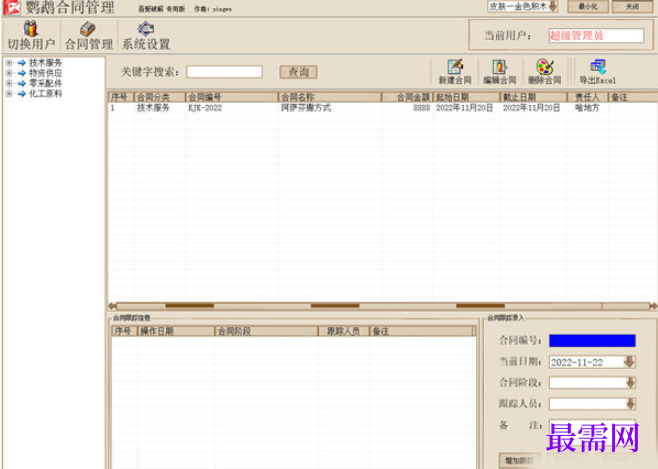Sort by 合同编号 column header in contract list

232,97
